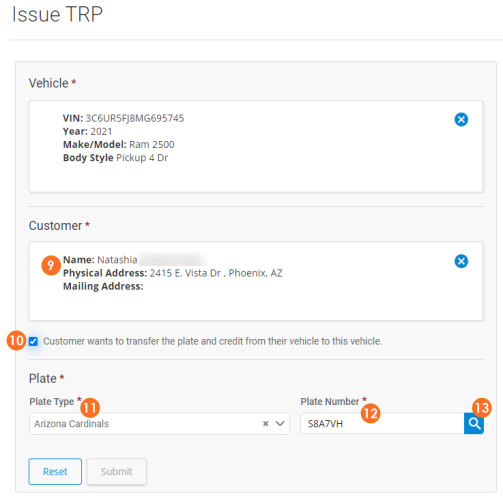Screen dimensions: 503x496
Task: Expand the Plate Type dropdown arrow
Action: coord(280,424)
